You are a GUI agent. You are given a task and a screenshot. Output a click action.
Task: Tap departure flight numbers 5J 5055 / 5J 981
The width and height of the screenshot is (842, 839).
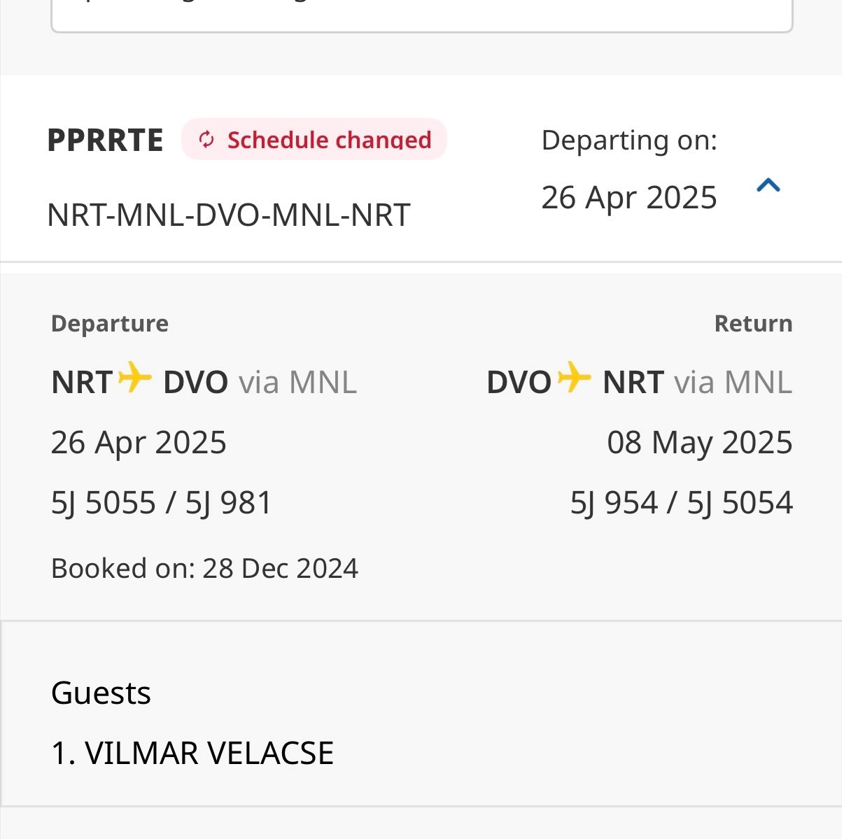[x=162, y=502]
